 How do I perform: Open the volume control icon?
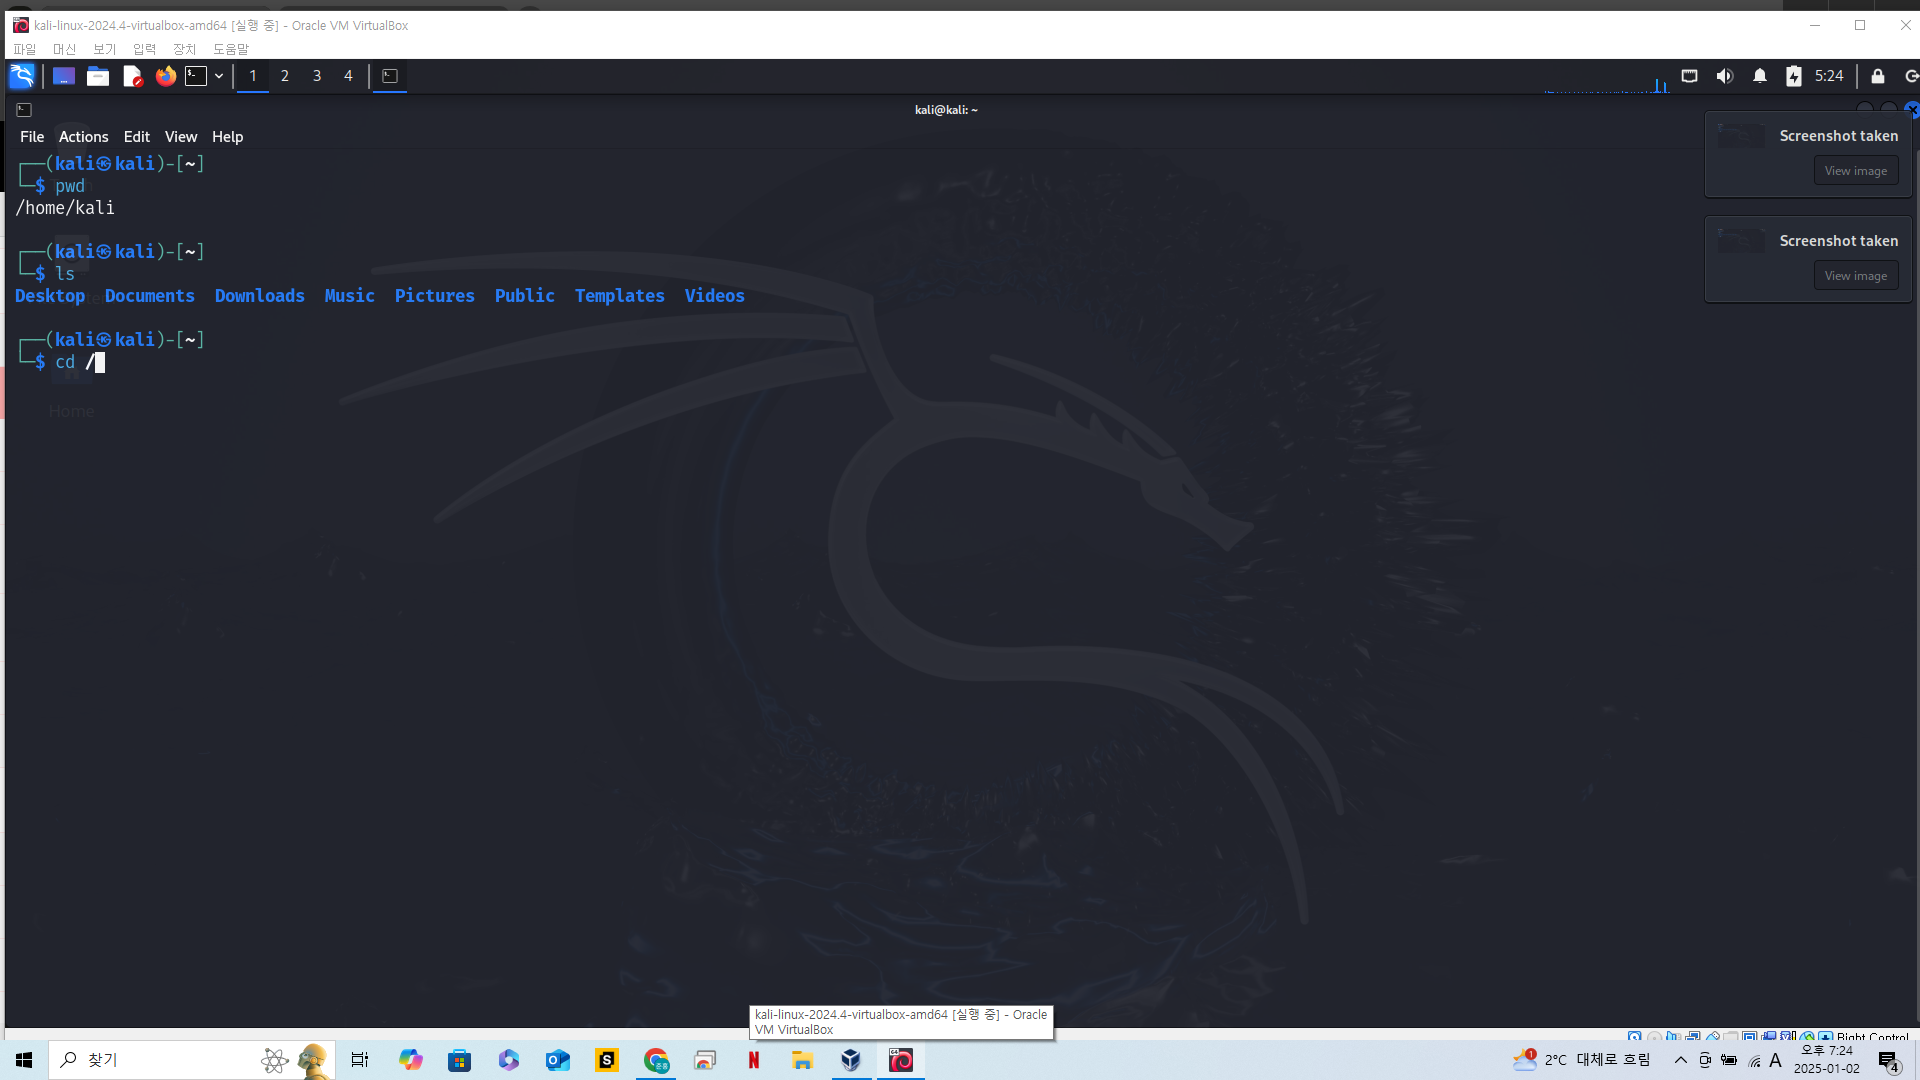pos(1725,76)
